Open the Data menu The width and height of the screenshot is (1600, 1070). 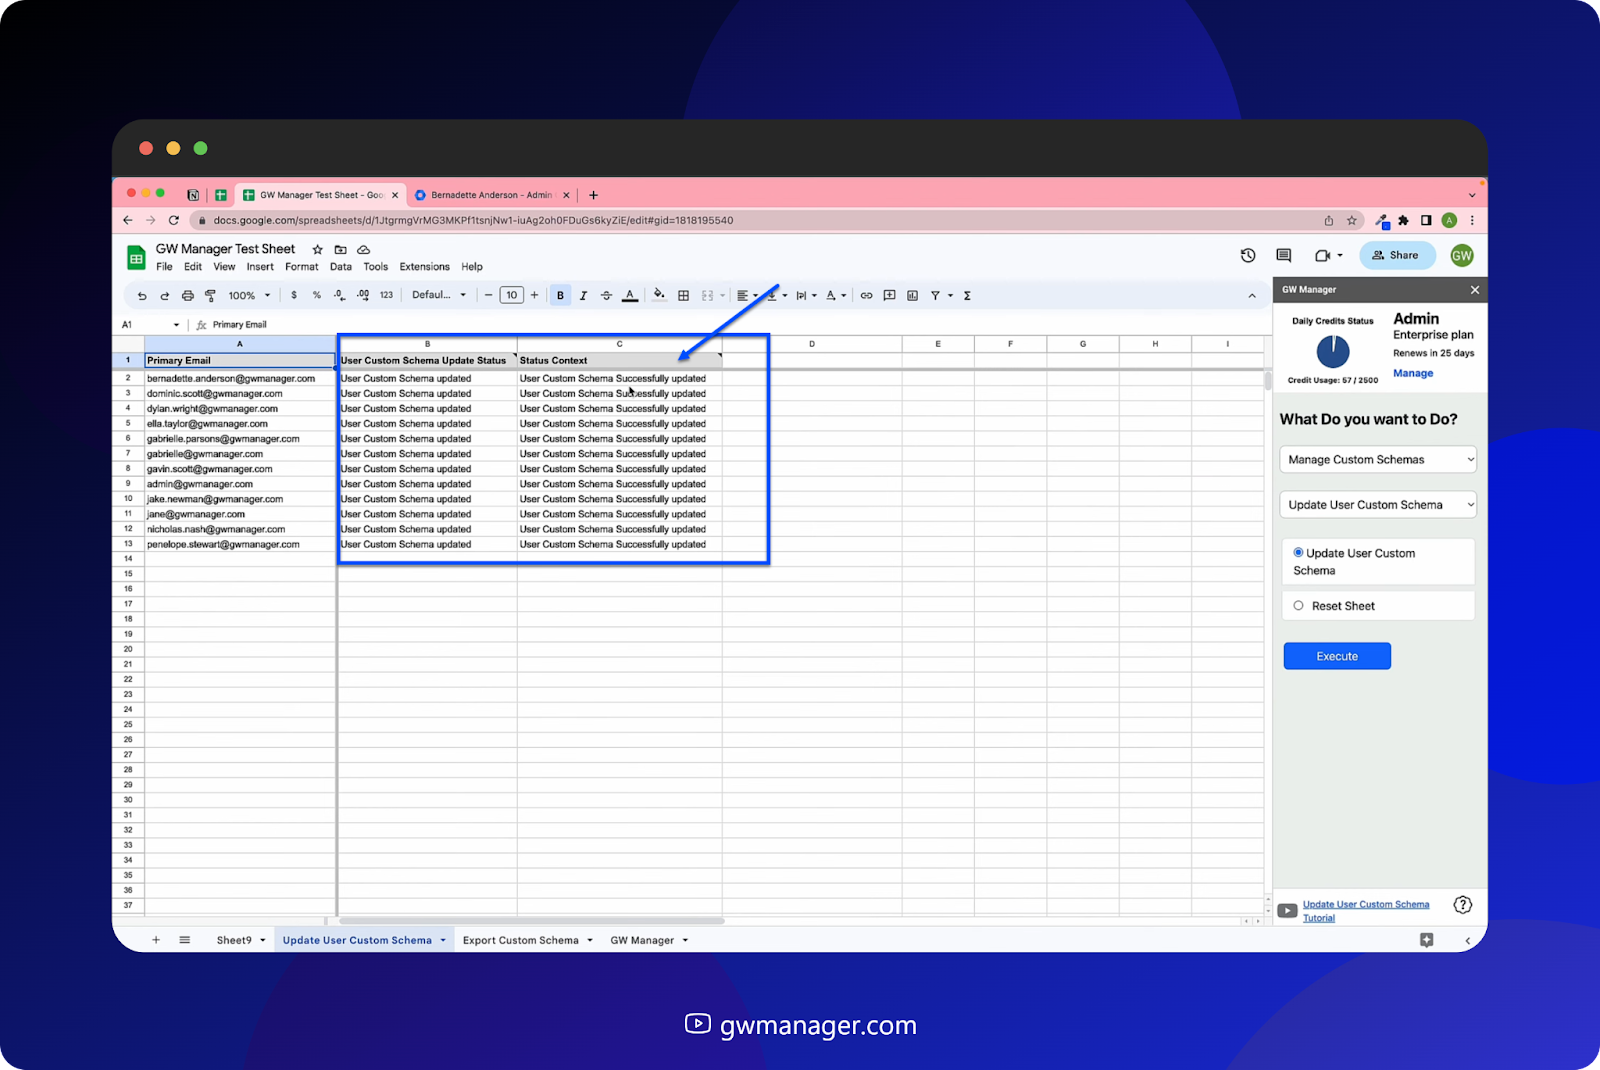341,267
